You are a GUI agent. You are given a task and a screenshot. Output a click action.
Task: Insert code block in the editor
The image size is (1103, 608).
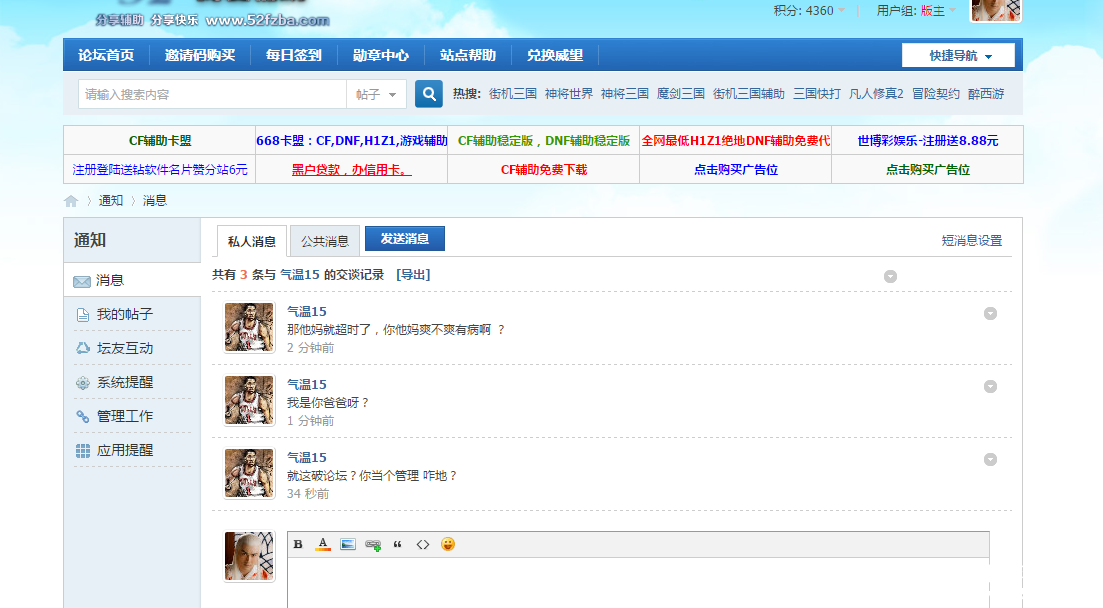point(423,544)
